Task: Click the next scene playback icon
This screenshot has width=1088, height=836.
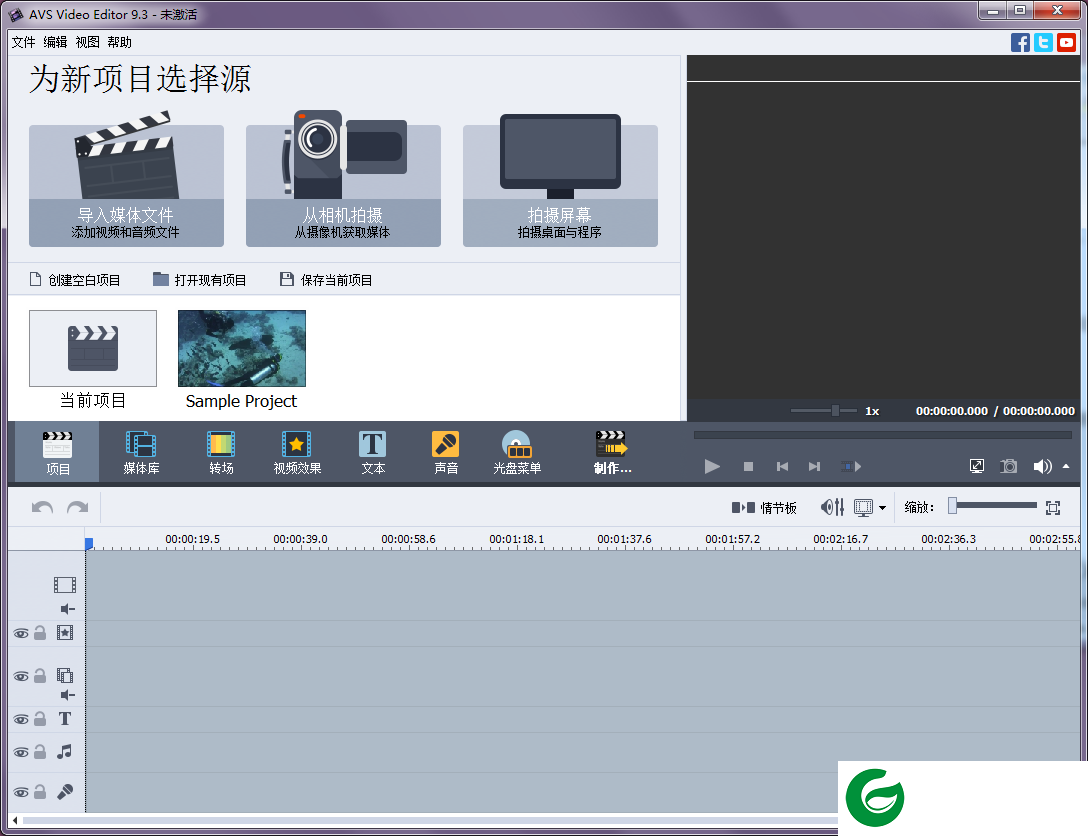Action: 851,466
